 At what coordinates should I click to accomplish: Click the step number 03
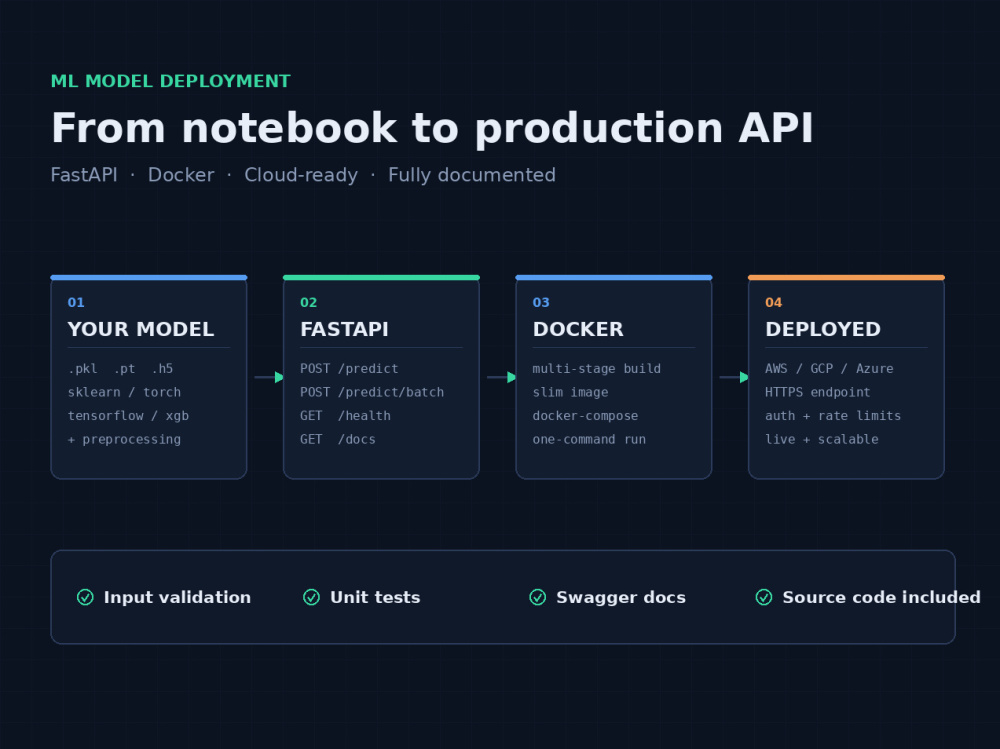tap(541, 302)
